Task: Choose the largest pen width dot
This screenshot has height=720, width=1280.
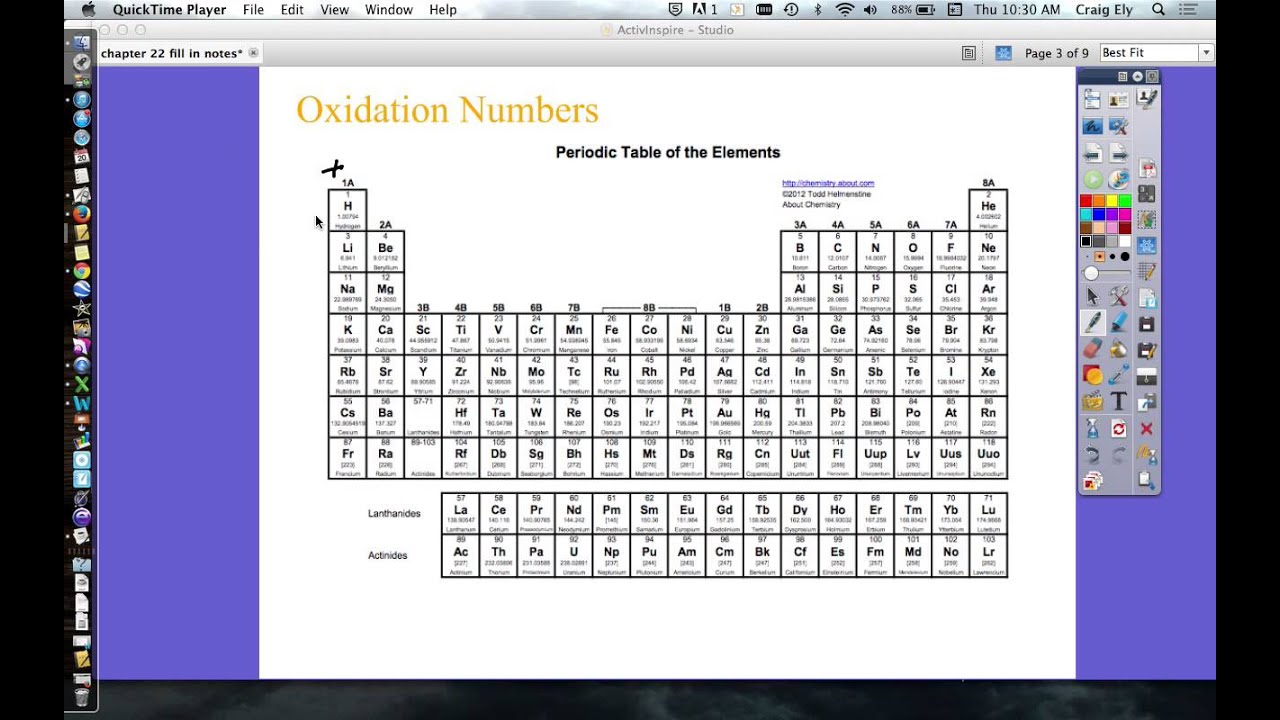Action: click(1125, 257)
